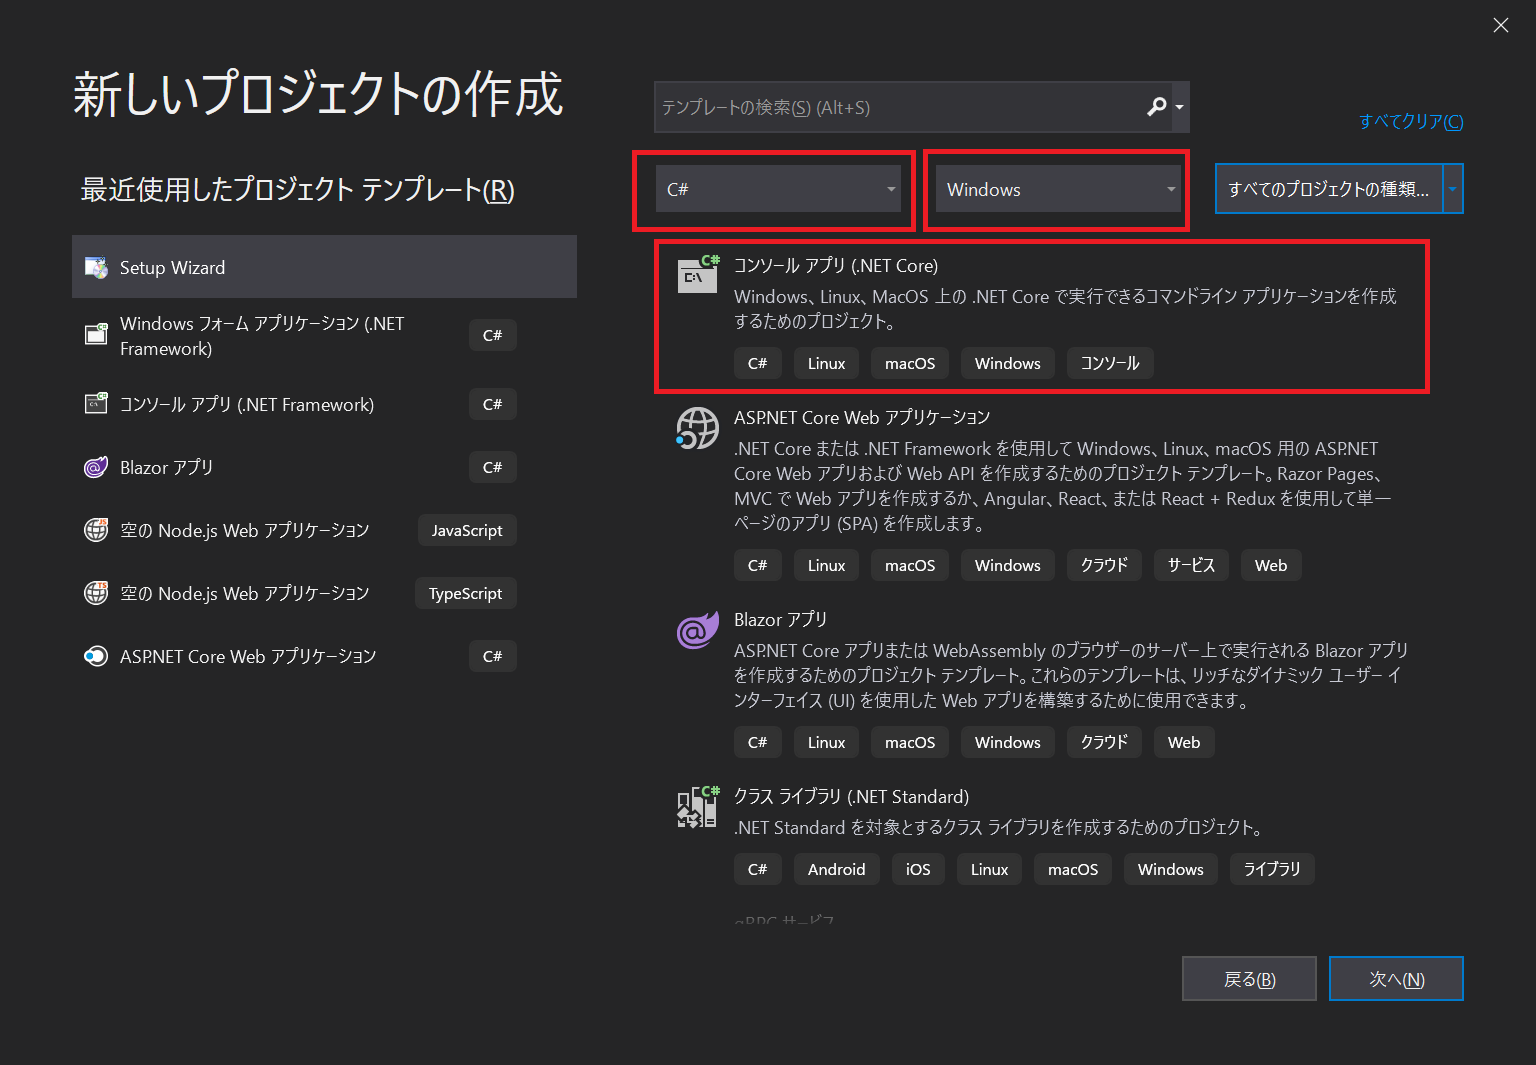Click the クラウド tag on ASP.NET Core
This screenshot has width=1536, height=1065.
pos(1104,565)
